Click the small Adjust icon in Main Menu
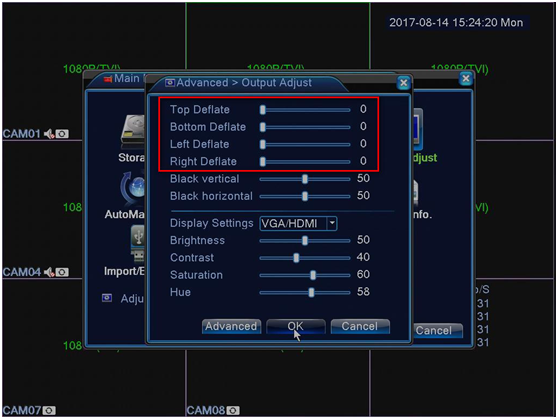The width and height of the screenshot is (558, 419). click(107, 298)
